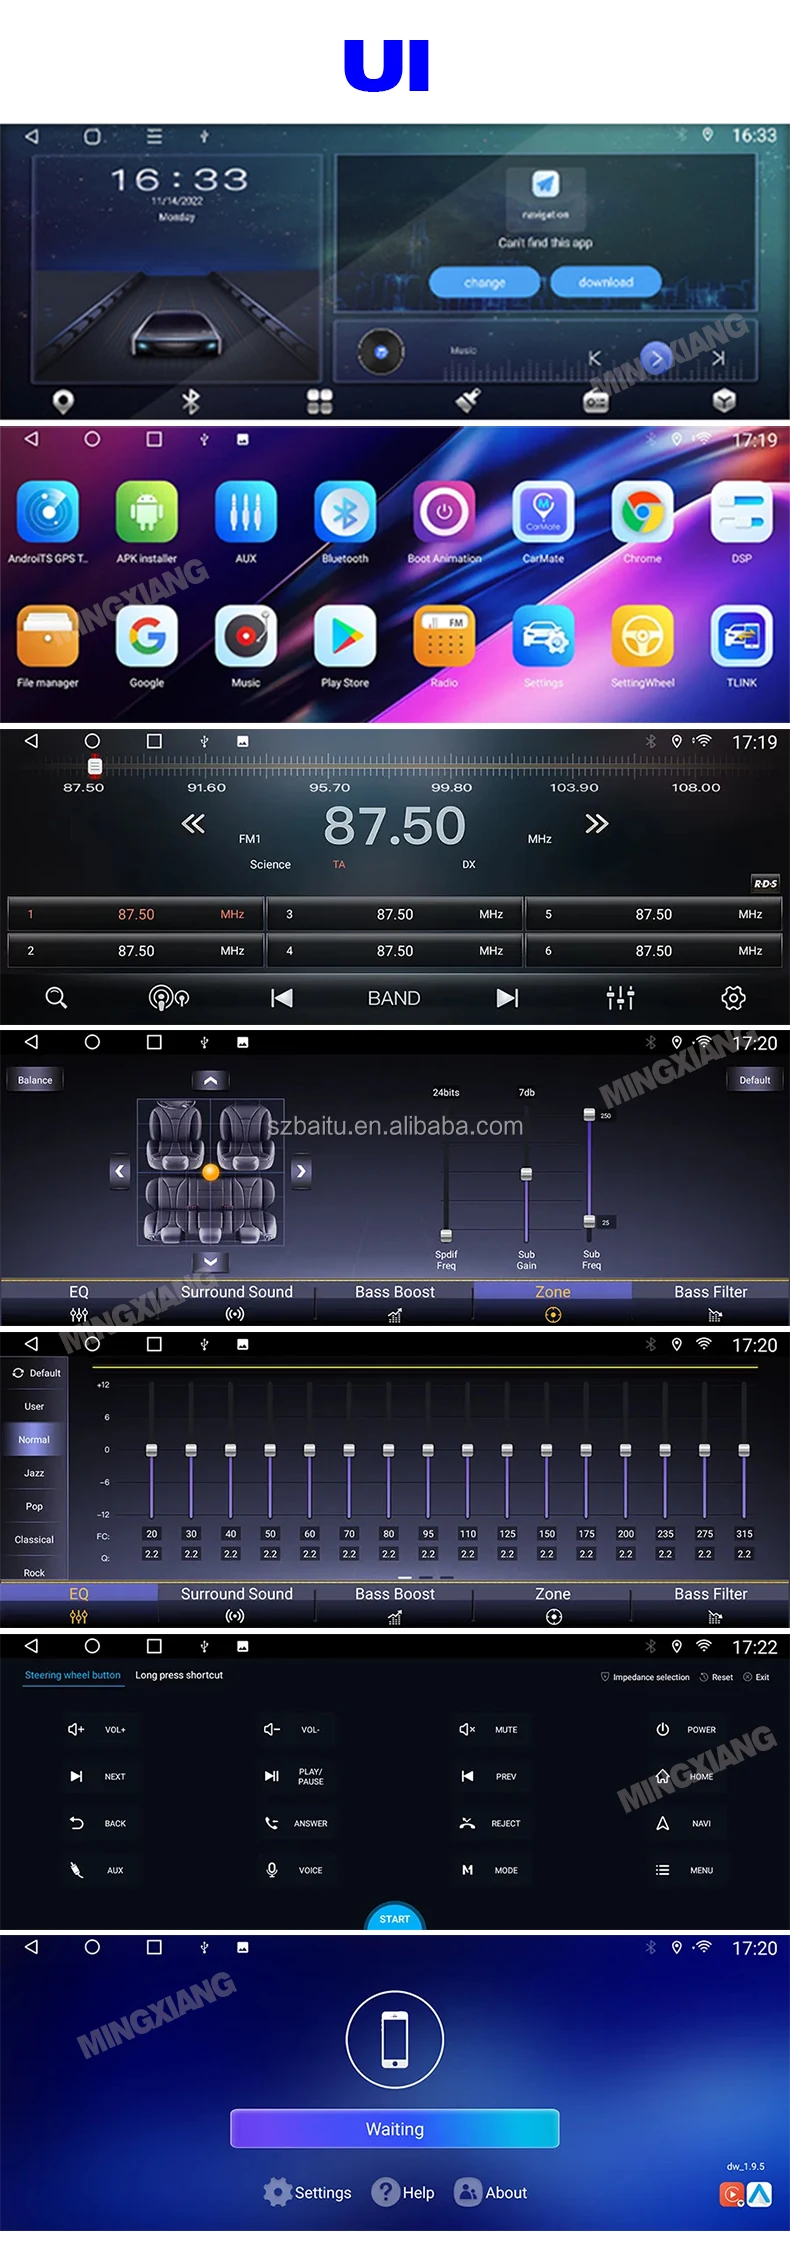Move balance rearward with the down arrow
Screen dimensions: 790x2250
coord(210,1262)
